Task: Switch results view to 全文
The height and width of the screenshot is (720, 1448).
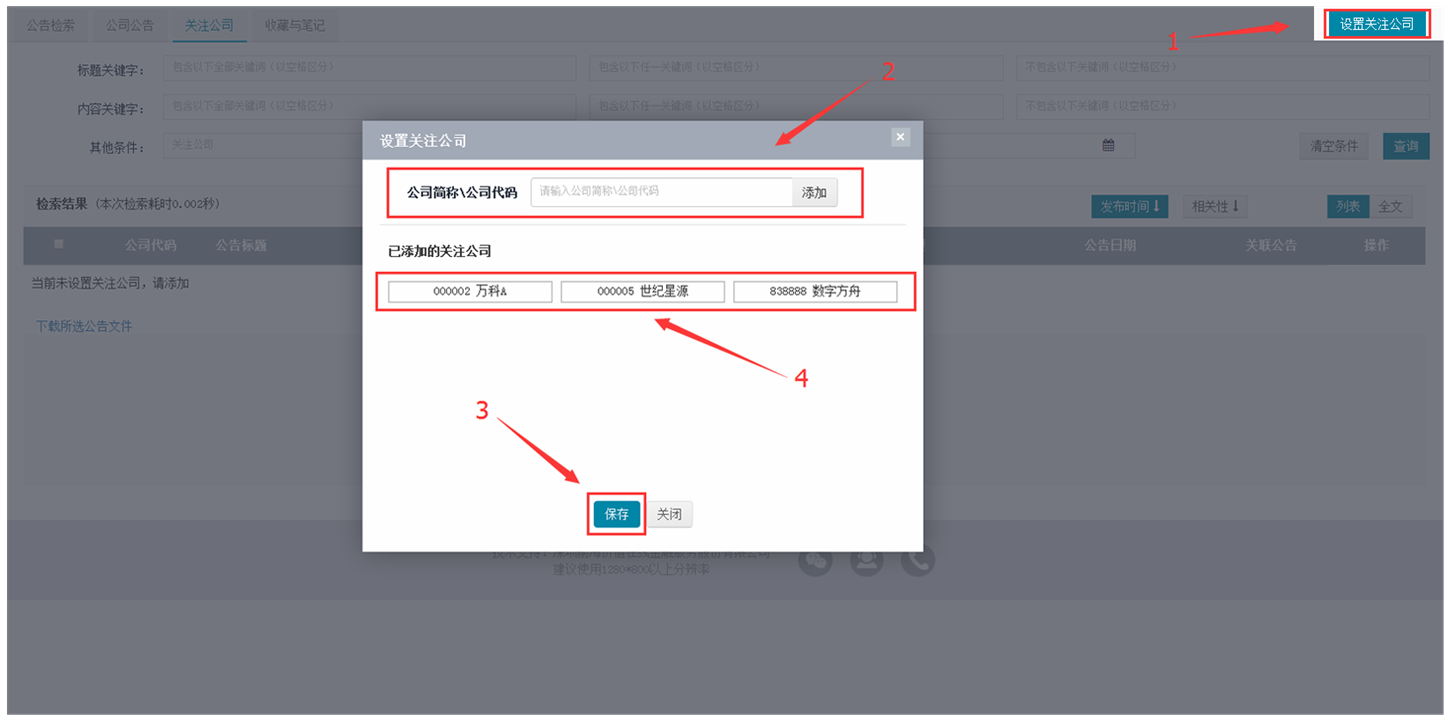Action: (1390, 206)
